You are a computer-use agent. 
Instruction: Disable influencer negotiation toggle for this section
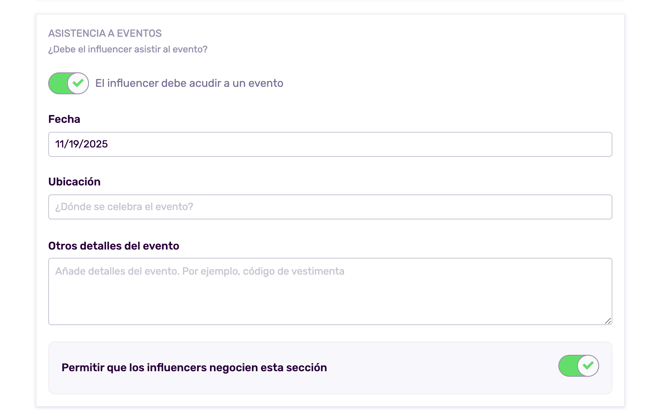pyautogui.click(x=578, y=366)
